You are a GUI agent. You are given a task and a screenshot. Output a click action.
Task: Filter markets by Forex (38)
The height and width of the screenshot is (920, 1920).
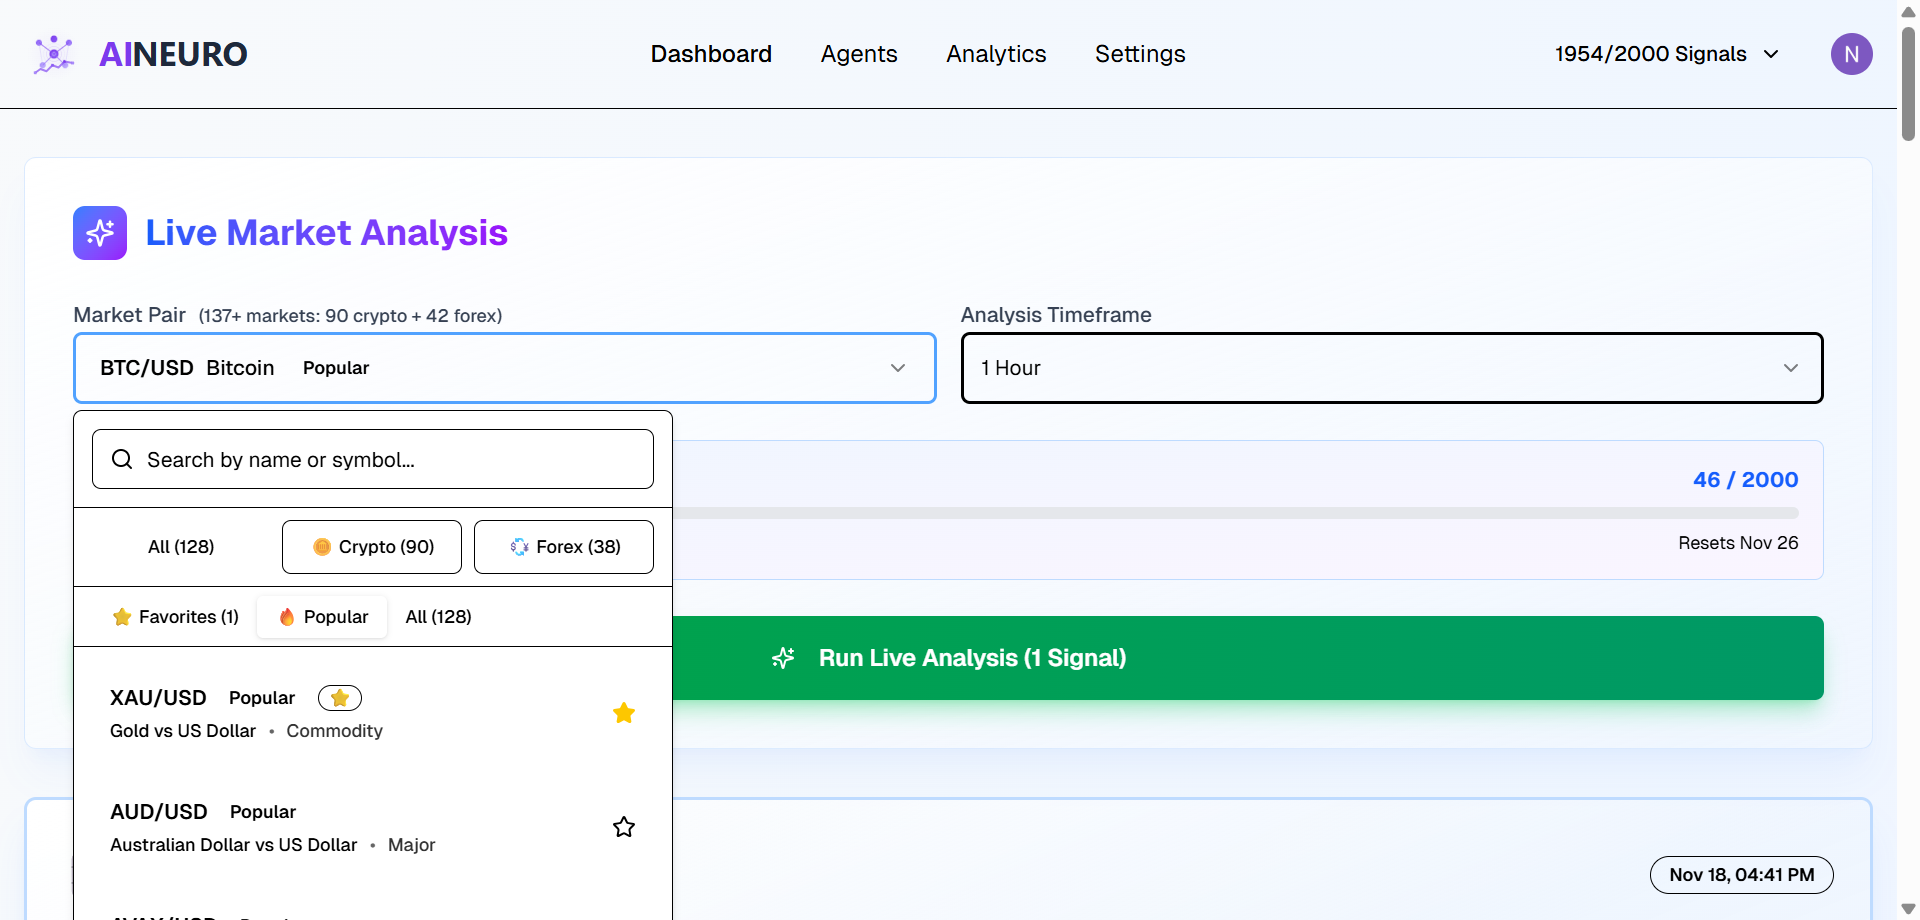[564, 547]
